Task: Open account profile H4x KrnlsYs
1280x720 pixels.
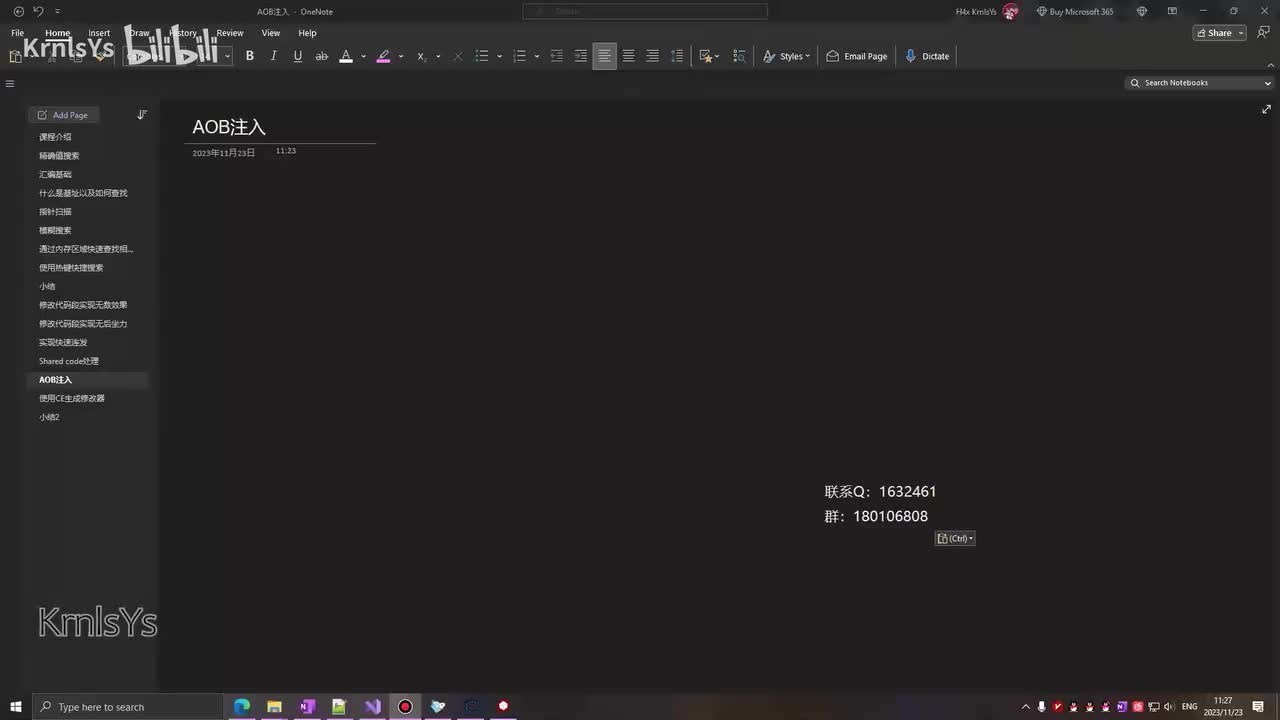Action: pos(986,12)
